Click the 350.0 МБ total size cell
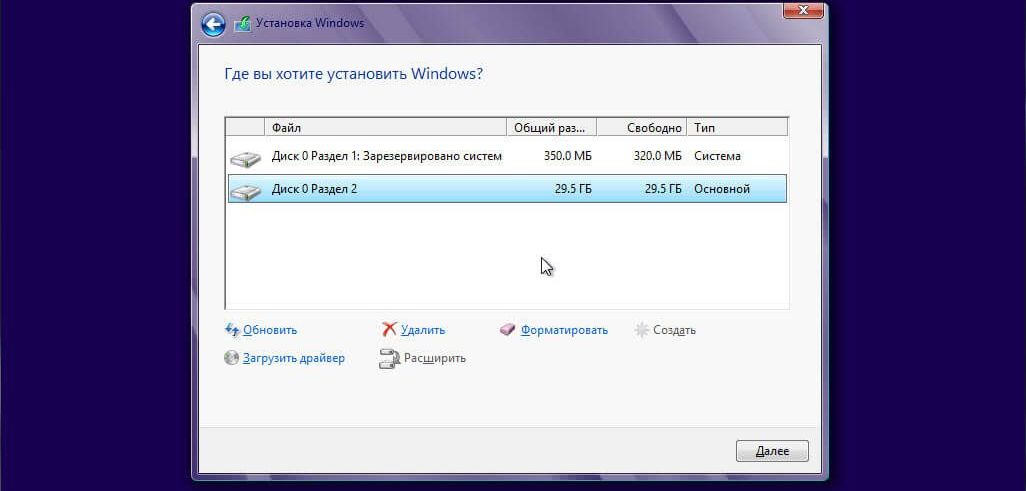The height and width of the screenshot is (491, 1026). pyautogui.click(x=567, y=156)
